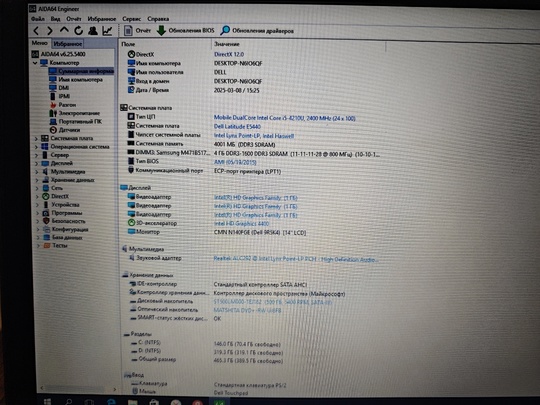This screenshot has height=405, width=540.
Task: Select Электропитание tree item
Action: coord(75,113)
